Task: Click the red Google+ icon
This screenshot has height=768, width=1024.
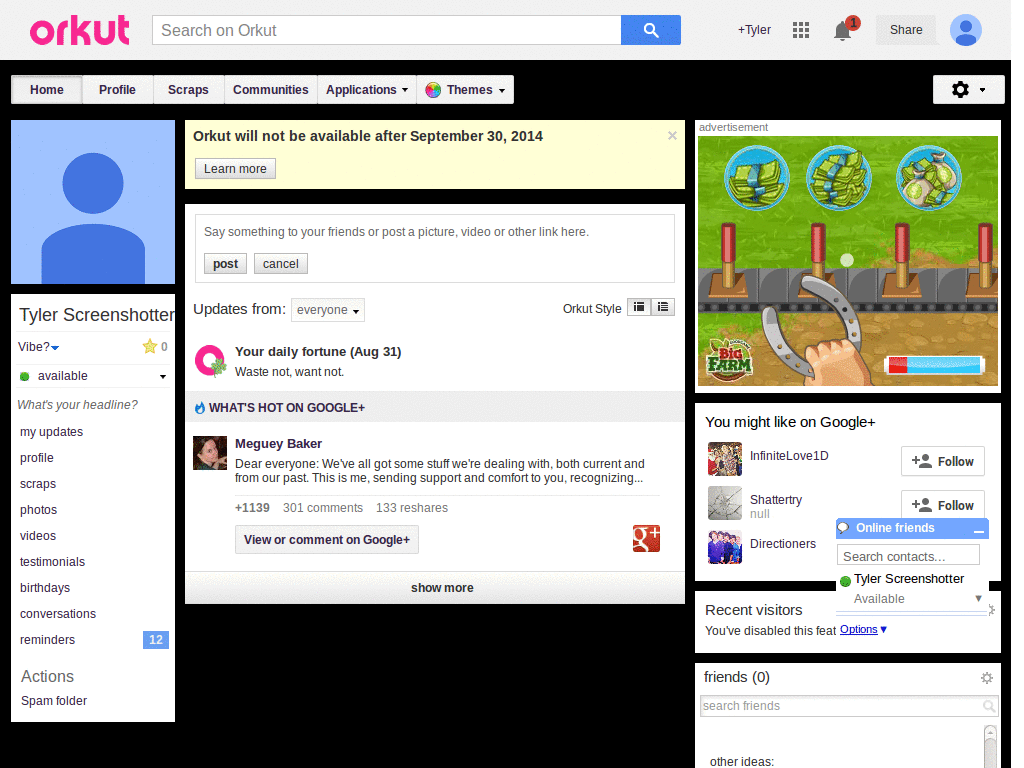Action: 646,539
